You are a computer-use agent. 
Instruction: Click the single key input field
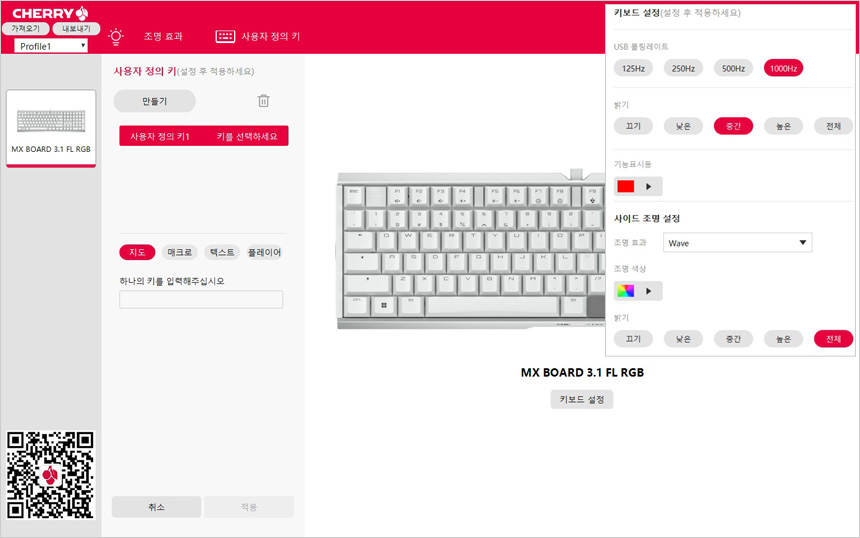point(201,299)
